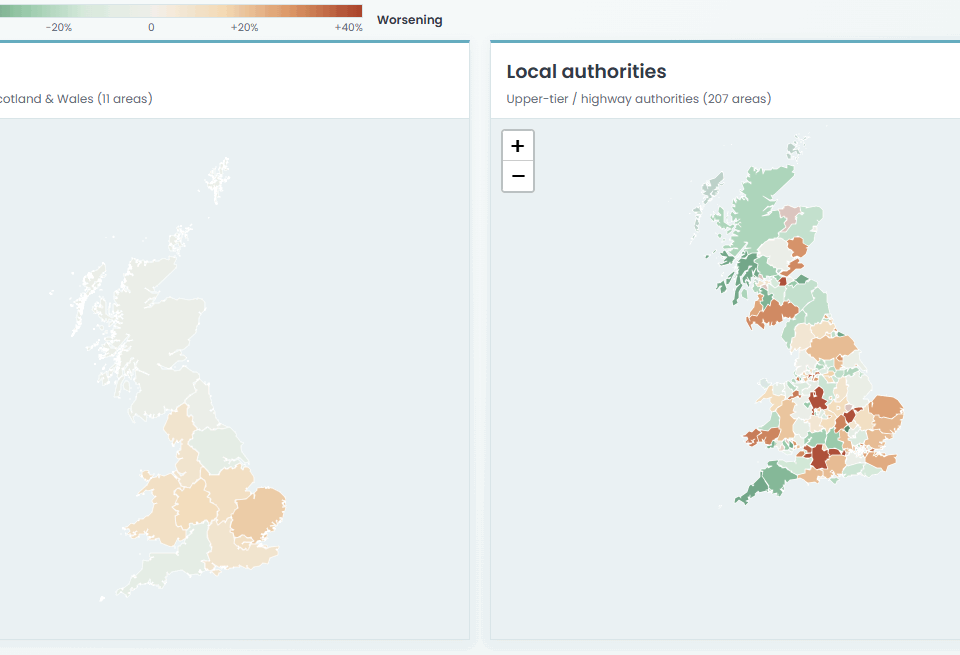Select Kent on the local authorities map
This screenshot has width=960, height=655.
(x=882, y=460)
